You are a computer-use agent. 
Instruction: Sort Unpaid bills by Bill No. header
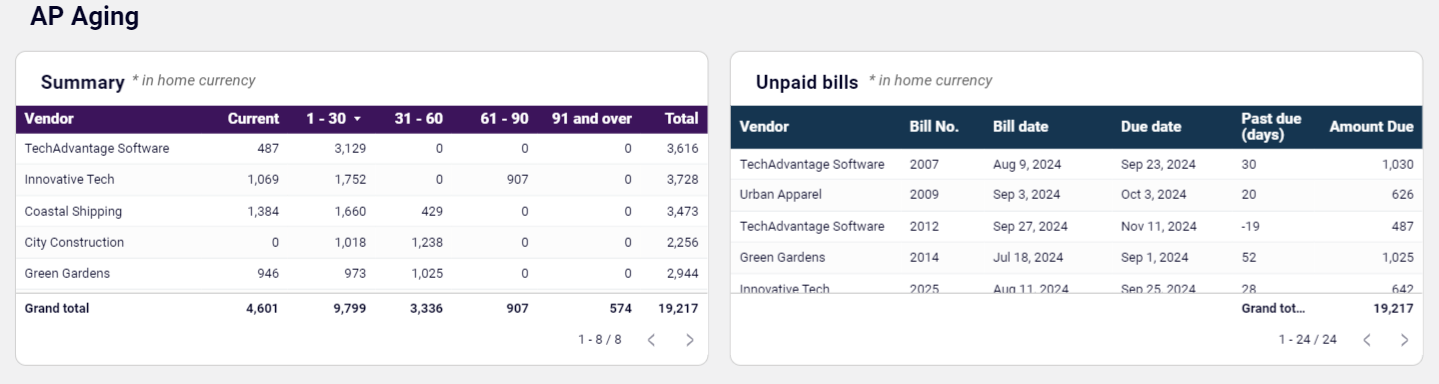934,127
